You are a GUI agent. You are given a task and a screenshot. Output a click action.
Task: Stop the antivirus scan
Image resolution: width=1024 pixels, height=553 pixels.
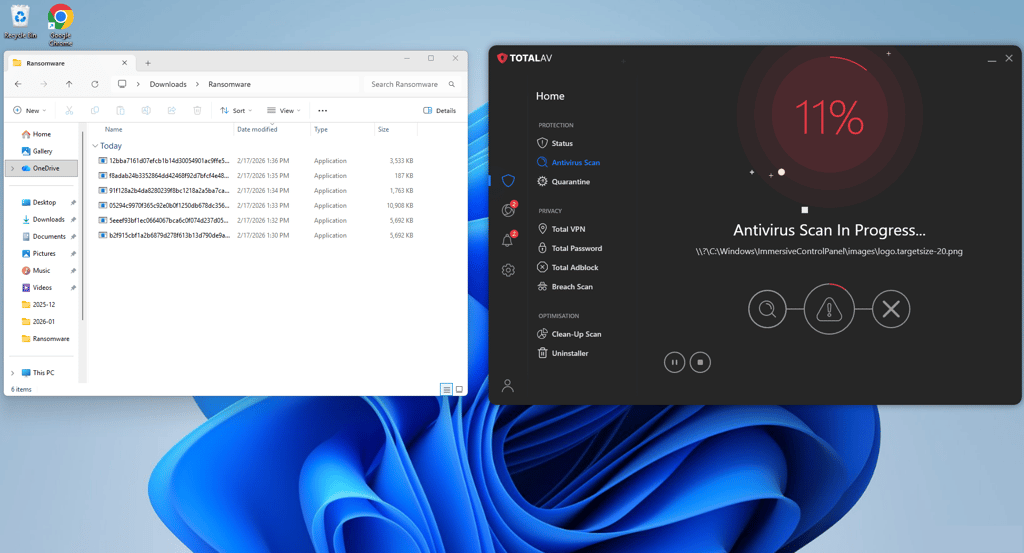700,362
